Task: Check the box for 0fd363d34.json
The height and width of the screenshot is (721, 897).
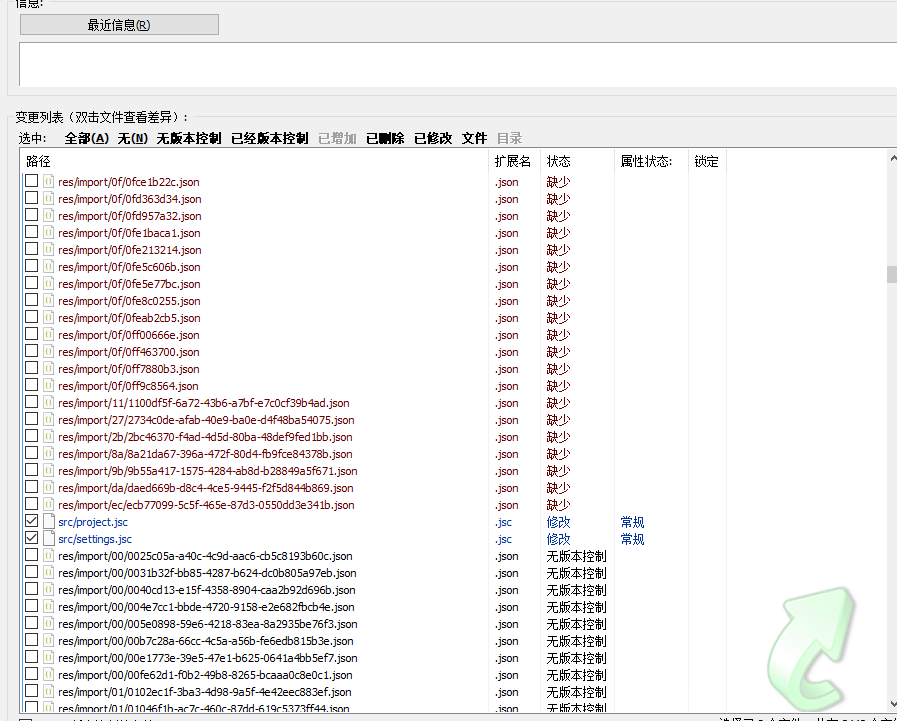Action: 31,198
